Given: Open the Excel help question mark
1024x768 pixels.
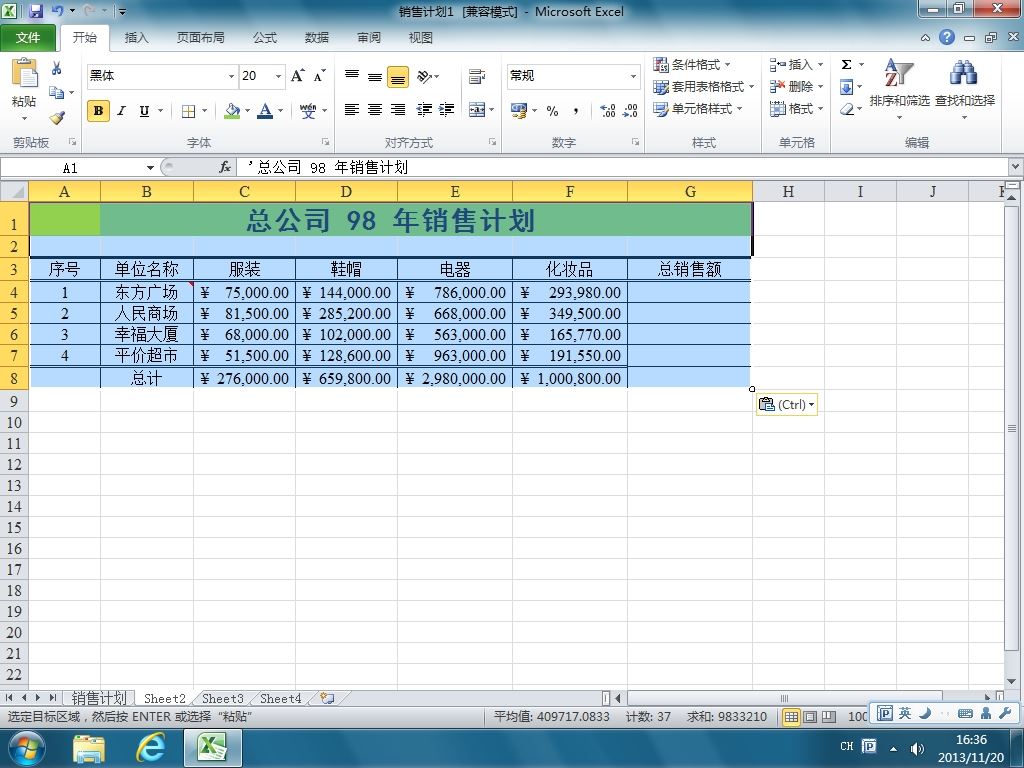Looking at the screenshot, I should 947,38.
